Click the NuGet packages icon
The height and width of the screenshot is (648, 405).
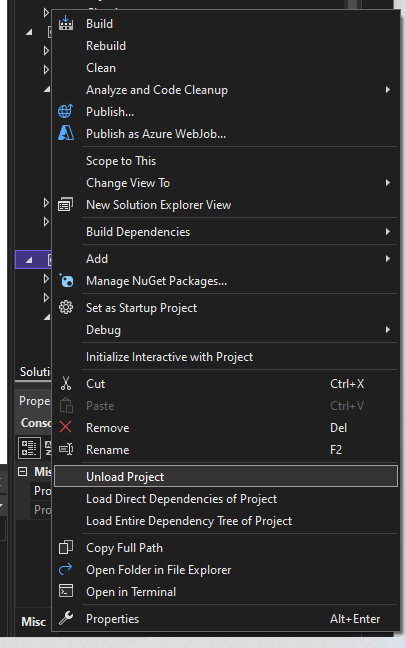pos(66,281)
